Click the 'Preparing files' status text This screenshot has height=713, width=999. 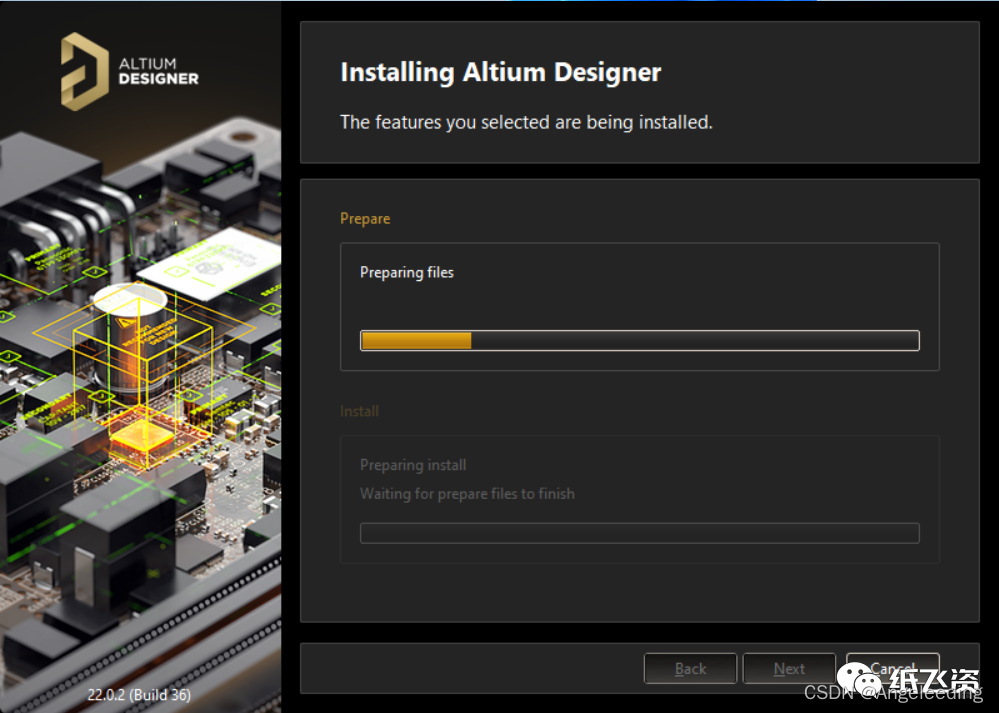point(407,272)
